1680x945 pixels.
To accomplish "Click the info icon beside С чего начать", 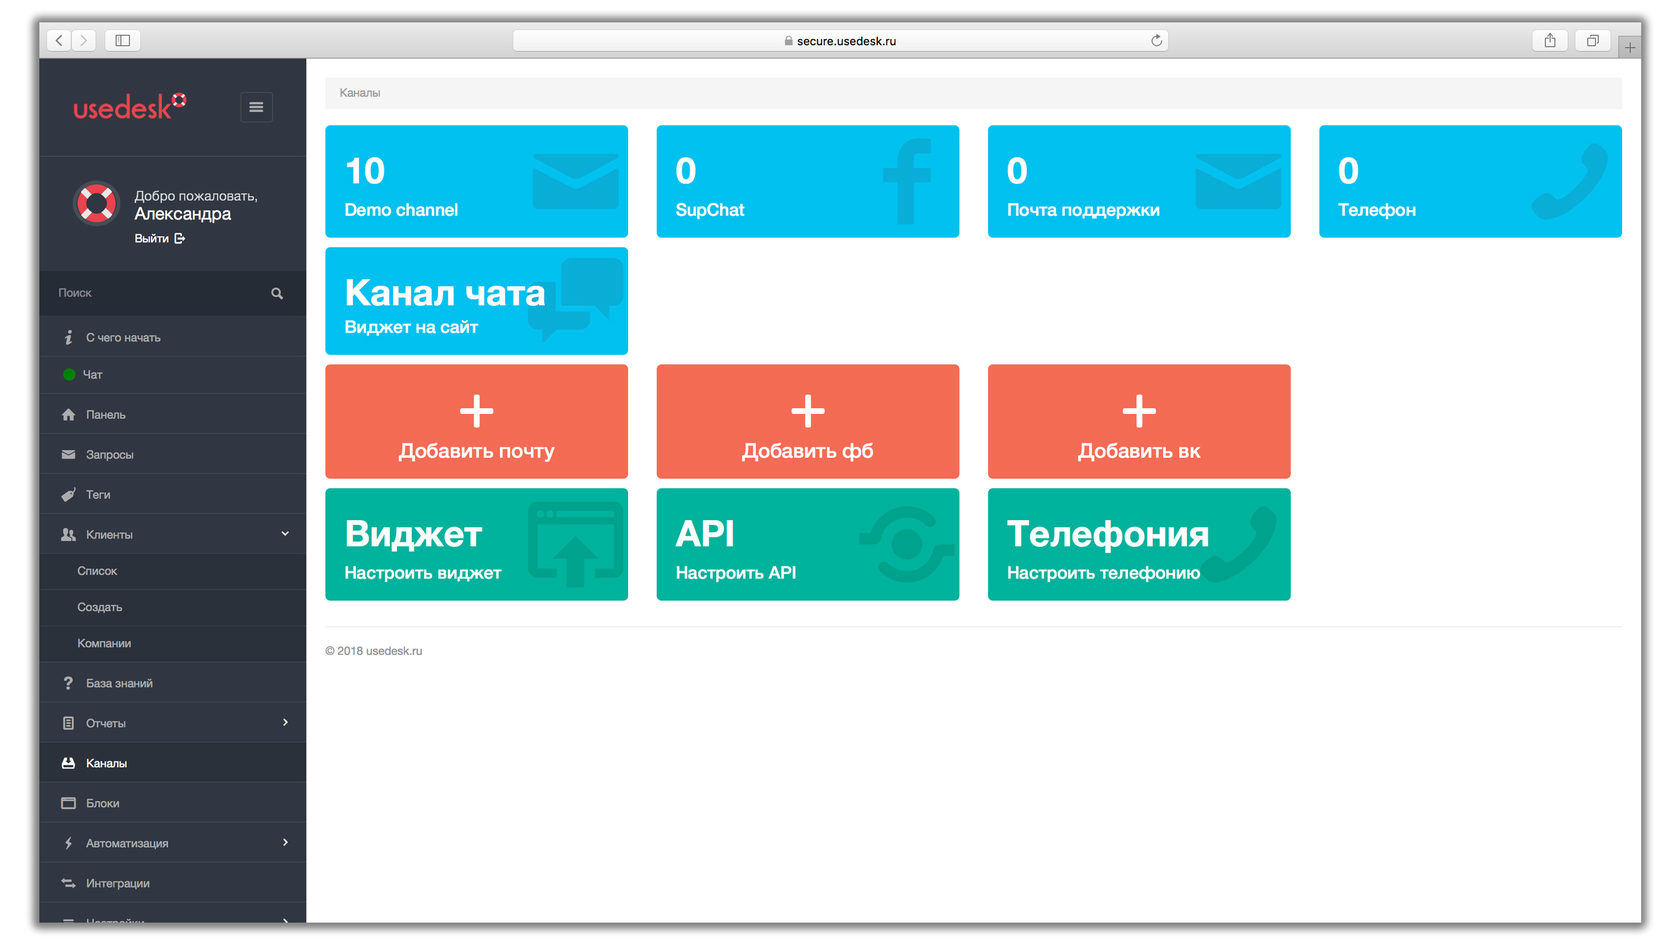I will pyautogui.click(x=68, y=337).
